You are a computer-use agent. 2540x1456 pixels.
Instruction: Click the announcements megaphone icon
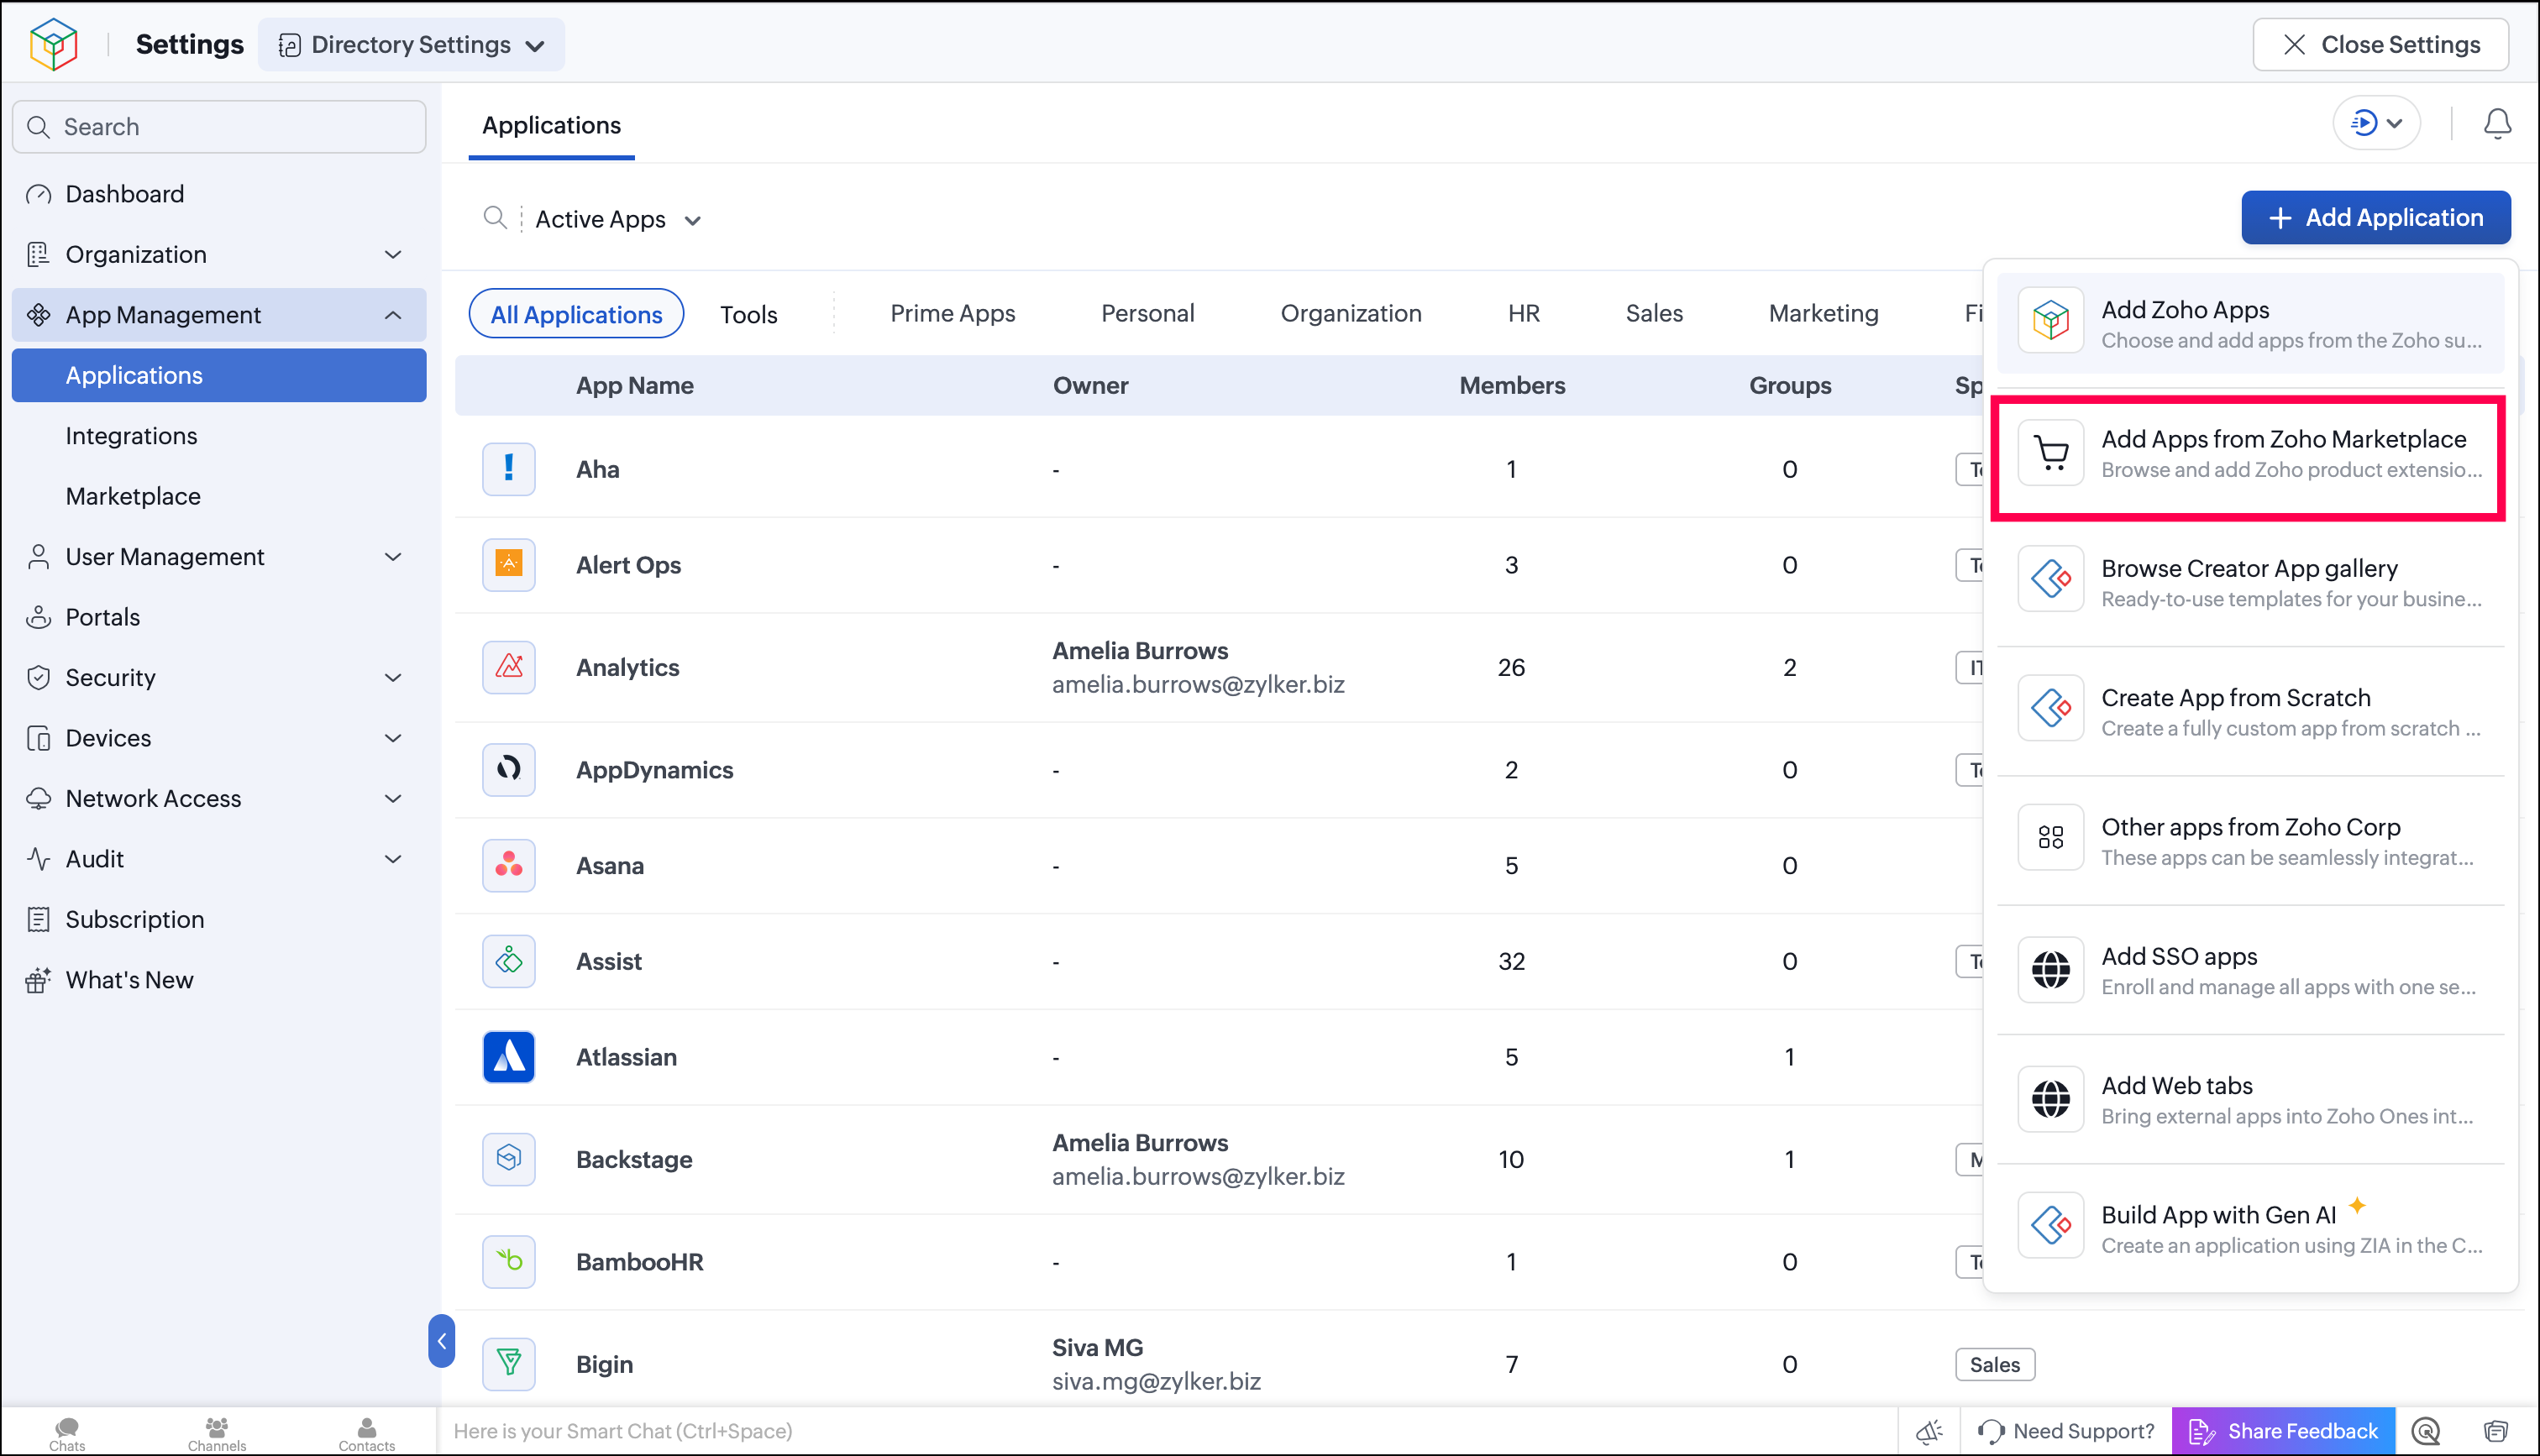(1930, 1432)
